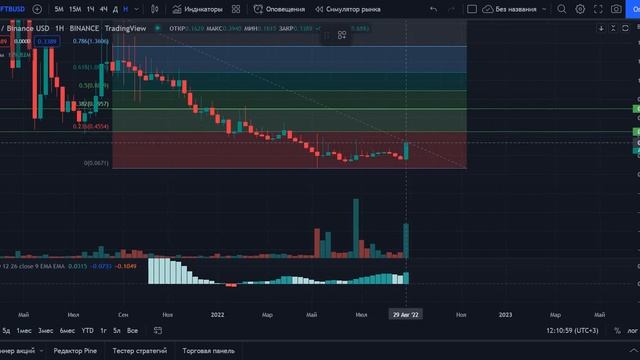Click the MACD value -0.1049
The width and height of the screenshot is (640, 360).
[126, 266]
